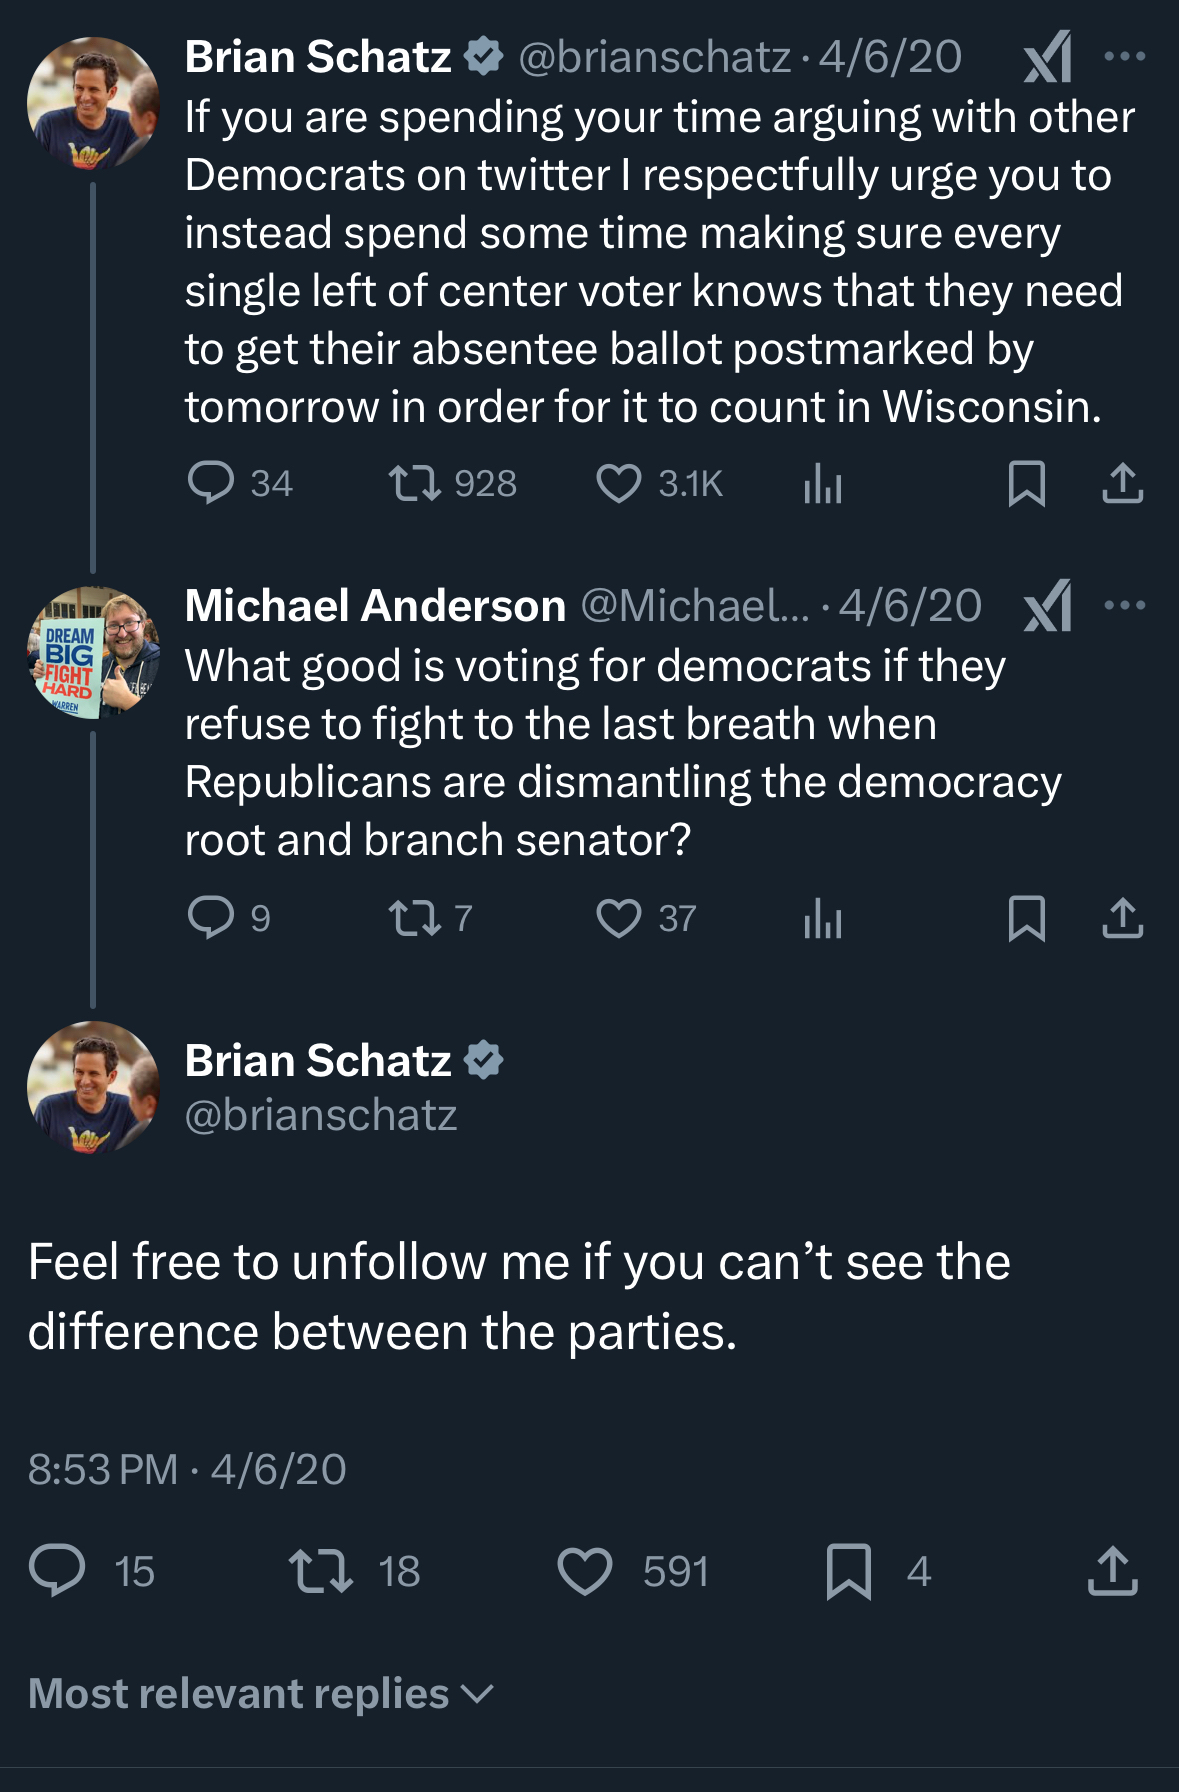Open Grok icon on Michael Anderson's tweet
This screenshot has height=1792, width=1179.
[x=1048, y=606]
